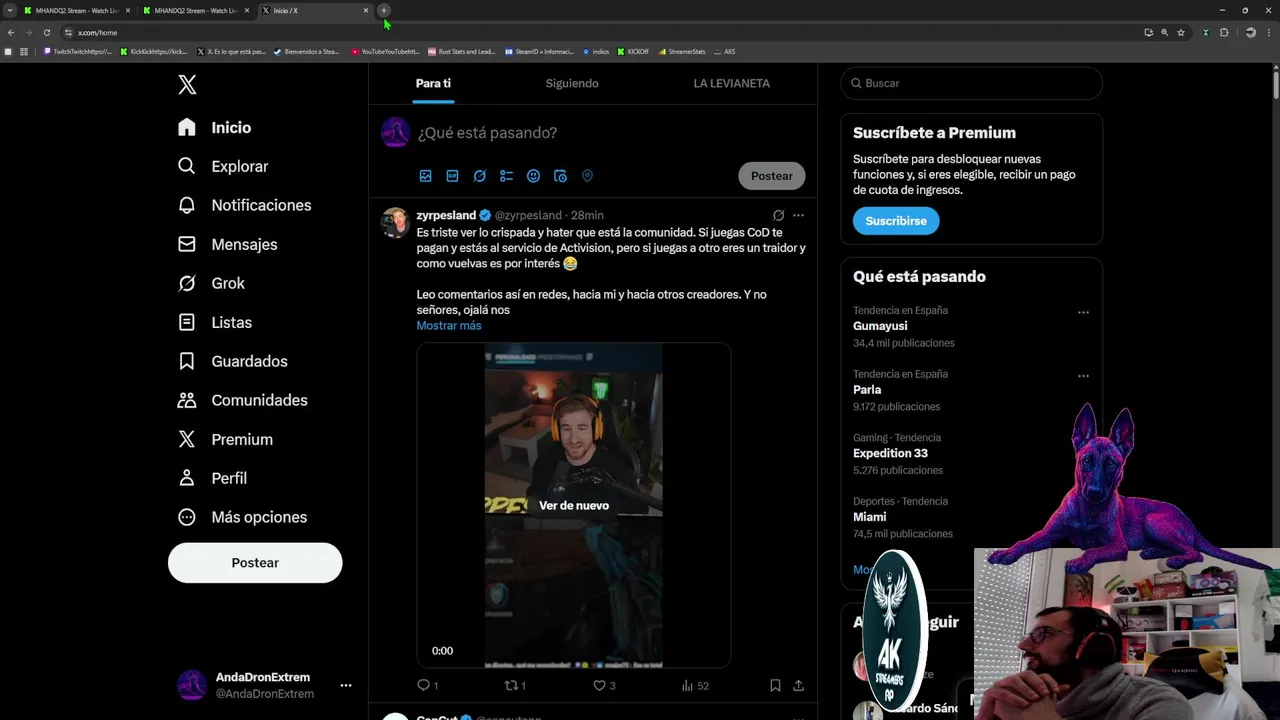This screenshot has height=720, width=1280.
Task: Open options for Gumayusi trend
Action: 1083,312
